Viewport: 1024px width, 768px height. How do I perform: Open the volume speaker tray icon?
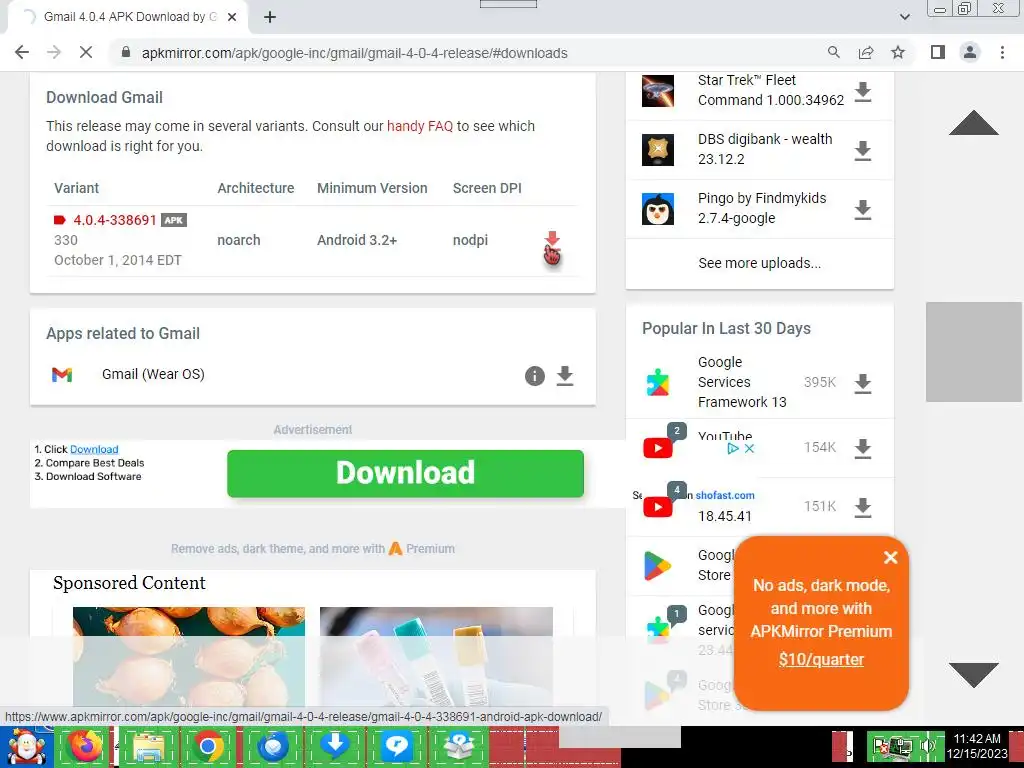pos(928,746)
